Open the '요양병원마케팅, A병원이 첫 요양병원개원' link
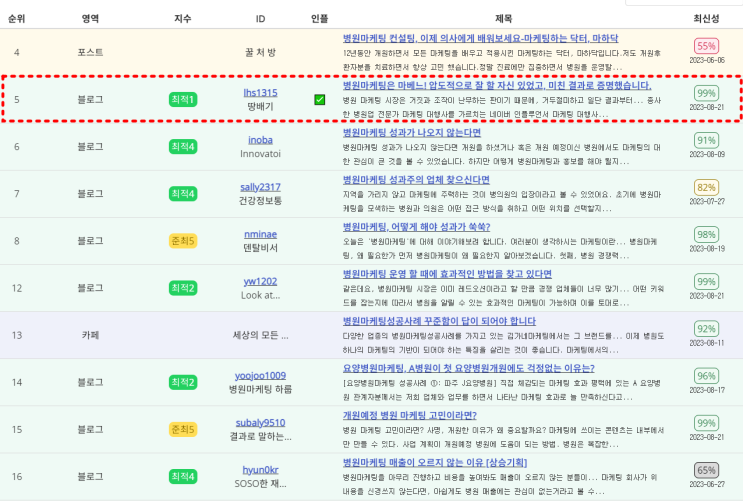Screen dimensions: 743x501 [x=469, y=368]
